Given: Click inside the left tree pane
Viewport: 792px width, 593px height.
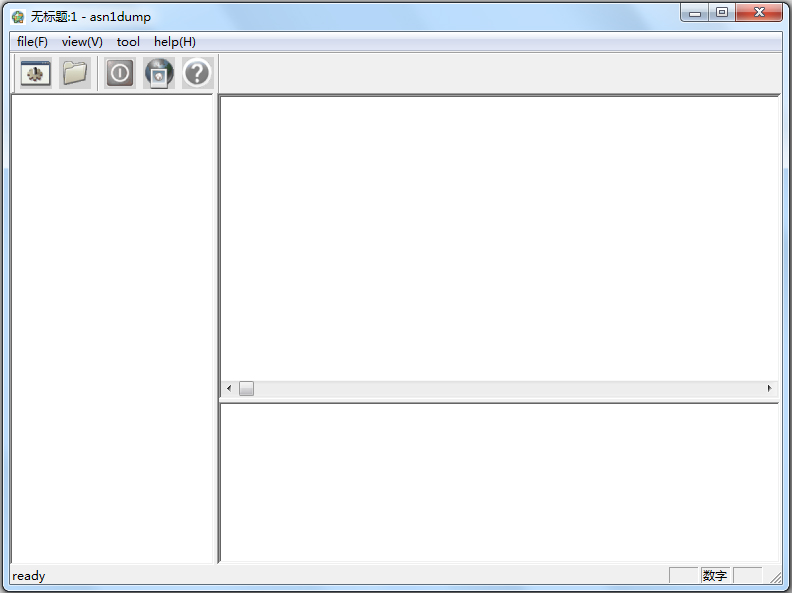Looking at the screenshot, I should pos(112,328).
